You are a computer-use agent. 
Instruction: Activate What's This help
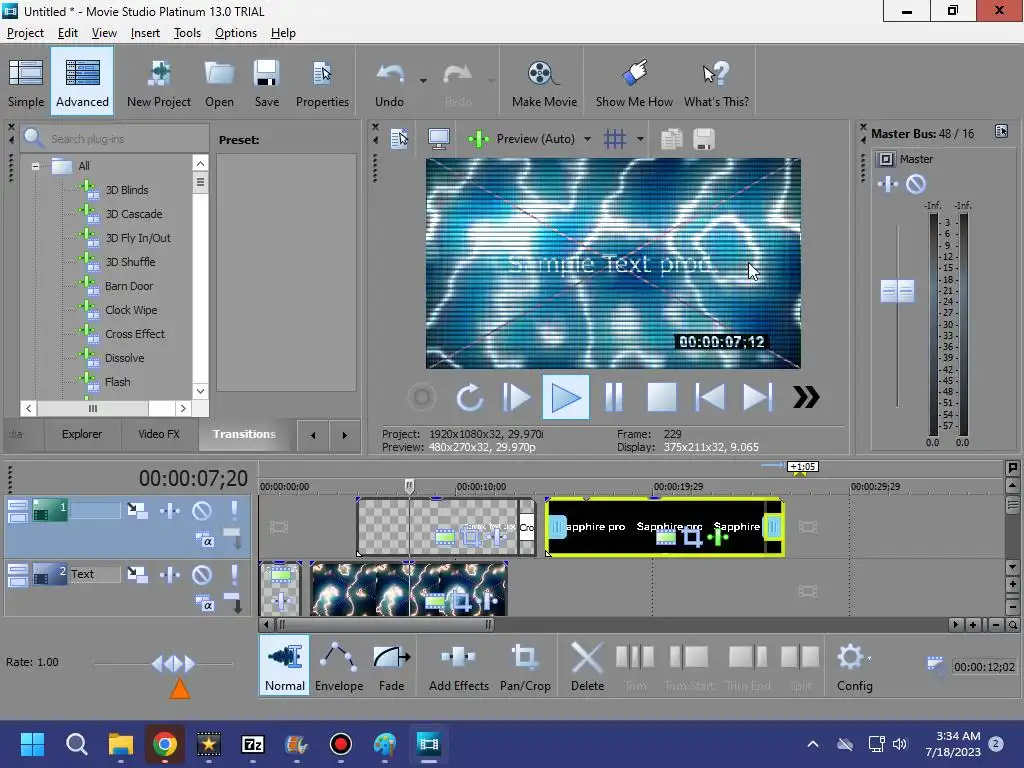716,82
